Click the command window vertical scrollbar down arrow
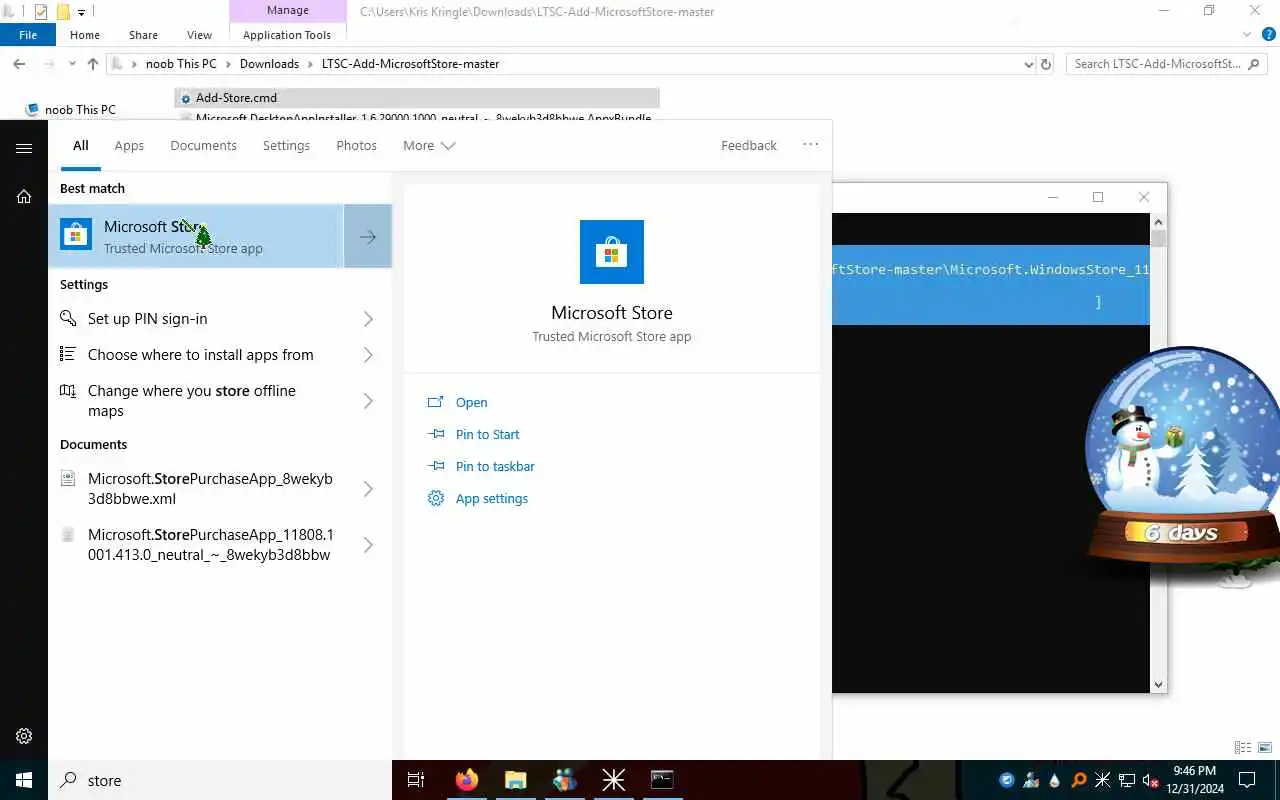This screenshot has height=800, width=1280. pos(1159,685)
